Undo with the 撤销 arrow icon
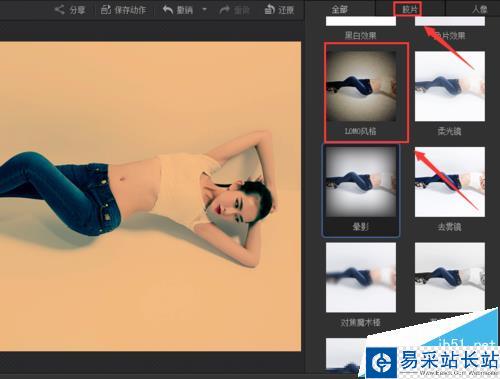This screenshot has width=500, height=379. click(168, 10)
